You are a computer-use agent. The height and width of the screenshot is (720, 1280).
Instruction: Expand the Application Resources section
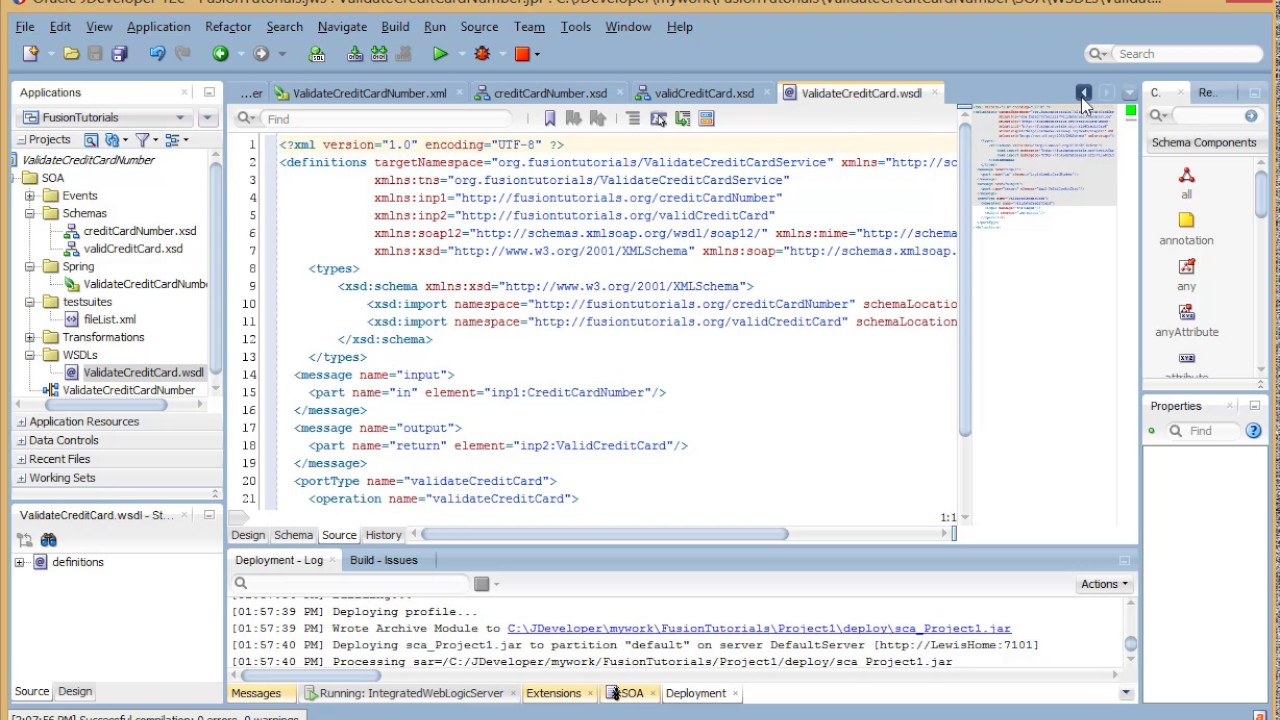[21, 422]
